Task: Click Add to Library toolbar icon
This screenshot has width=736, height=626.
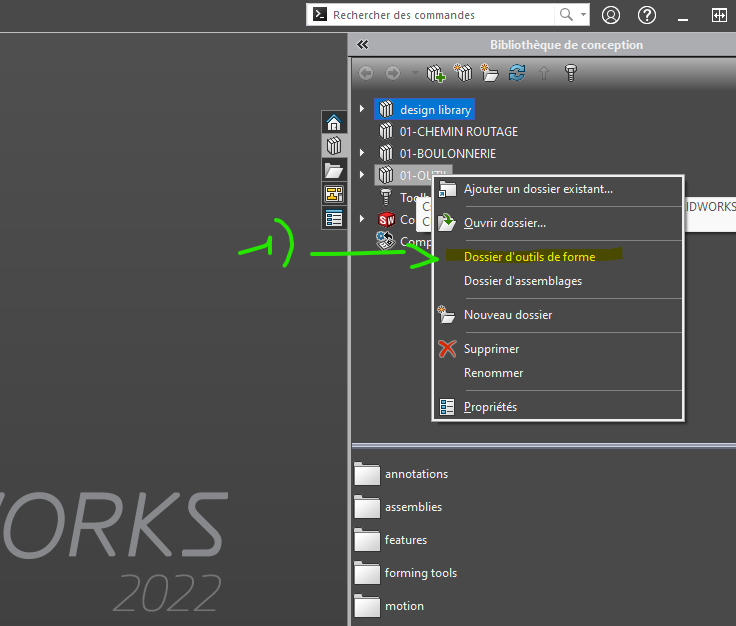Action: point(436,73)
